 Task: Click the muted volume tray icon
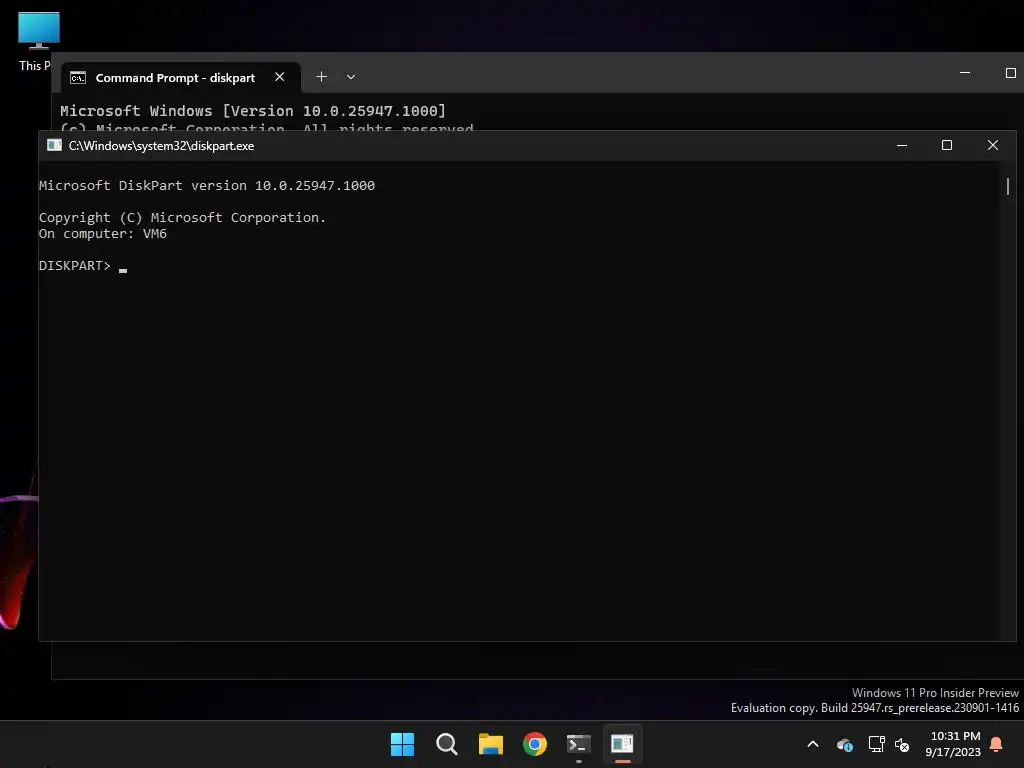pyautogui.click(x=902, y=744)
